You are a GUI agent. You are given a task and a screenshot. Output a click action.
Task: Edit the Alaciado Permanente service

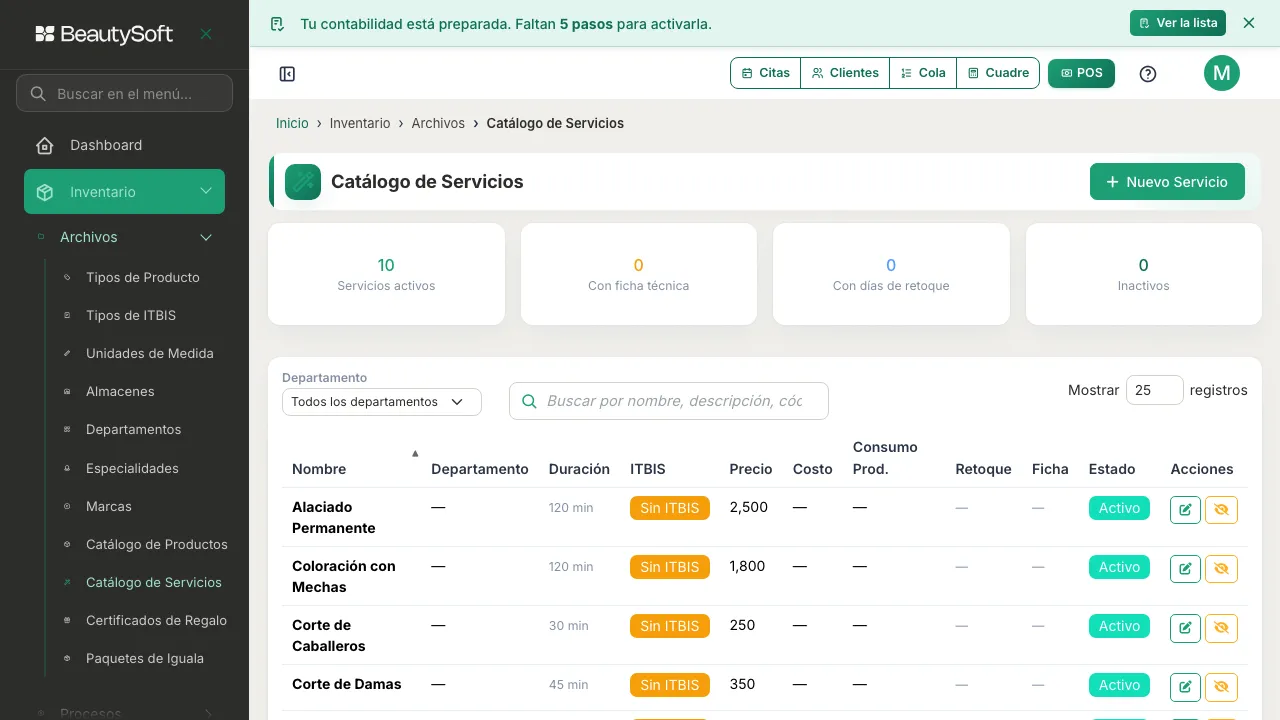coord(1185,510)
